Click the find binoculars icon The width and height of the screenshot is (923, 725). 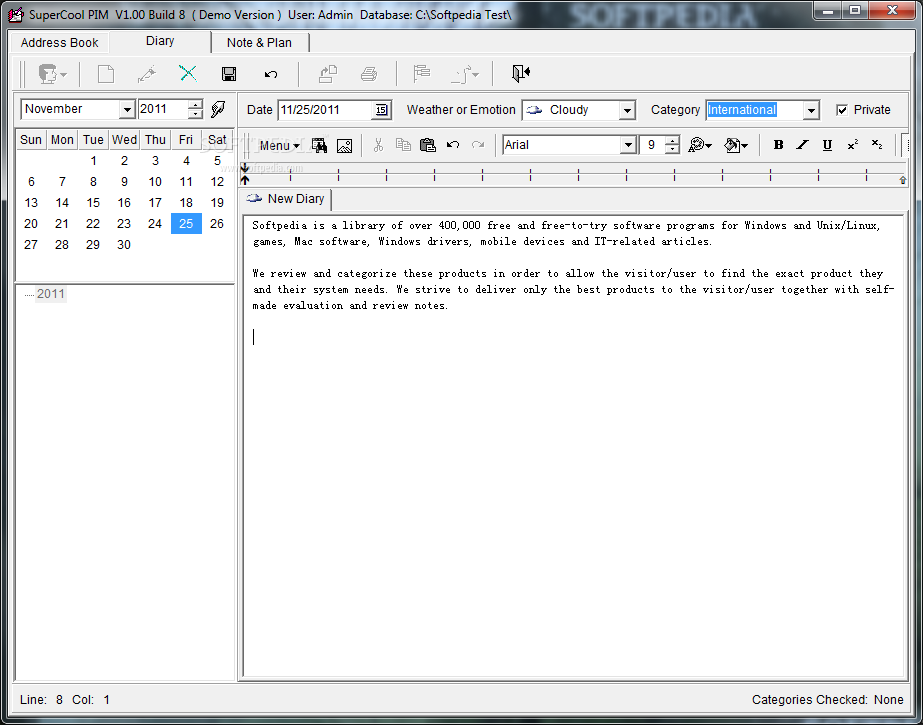(320, 145)
